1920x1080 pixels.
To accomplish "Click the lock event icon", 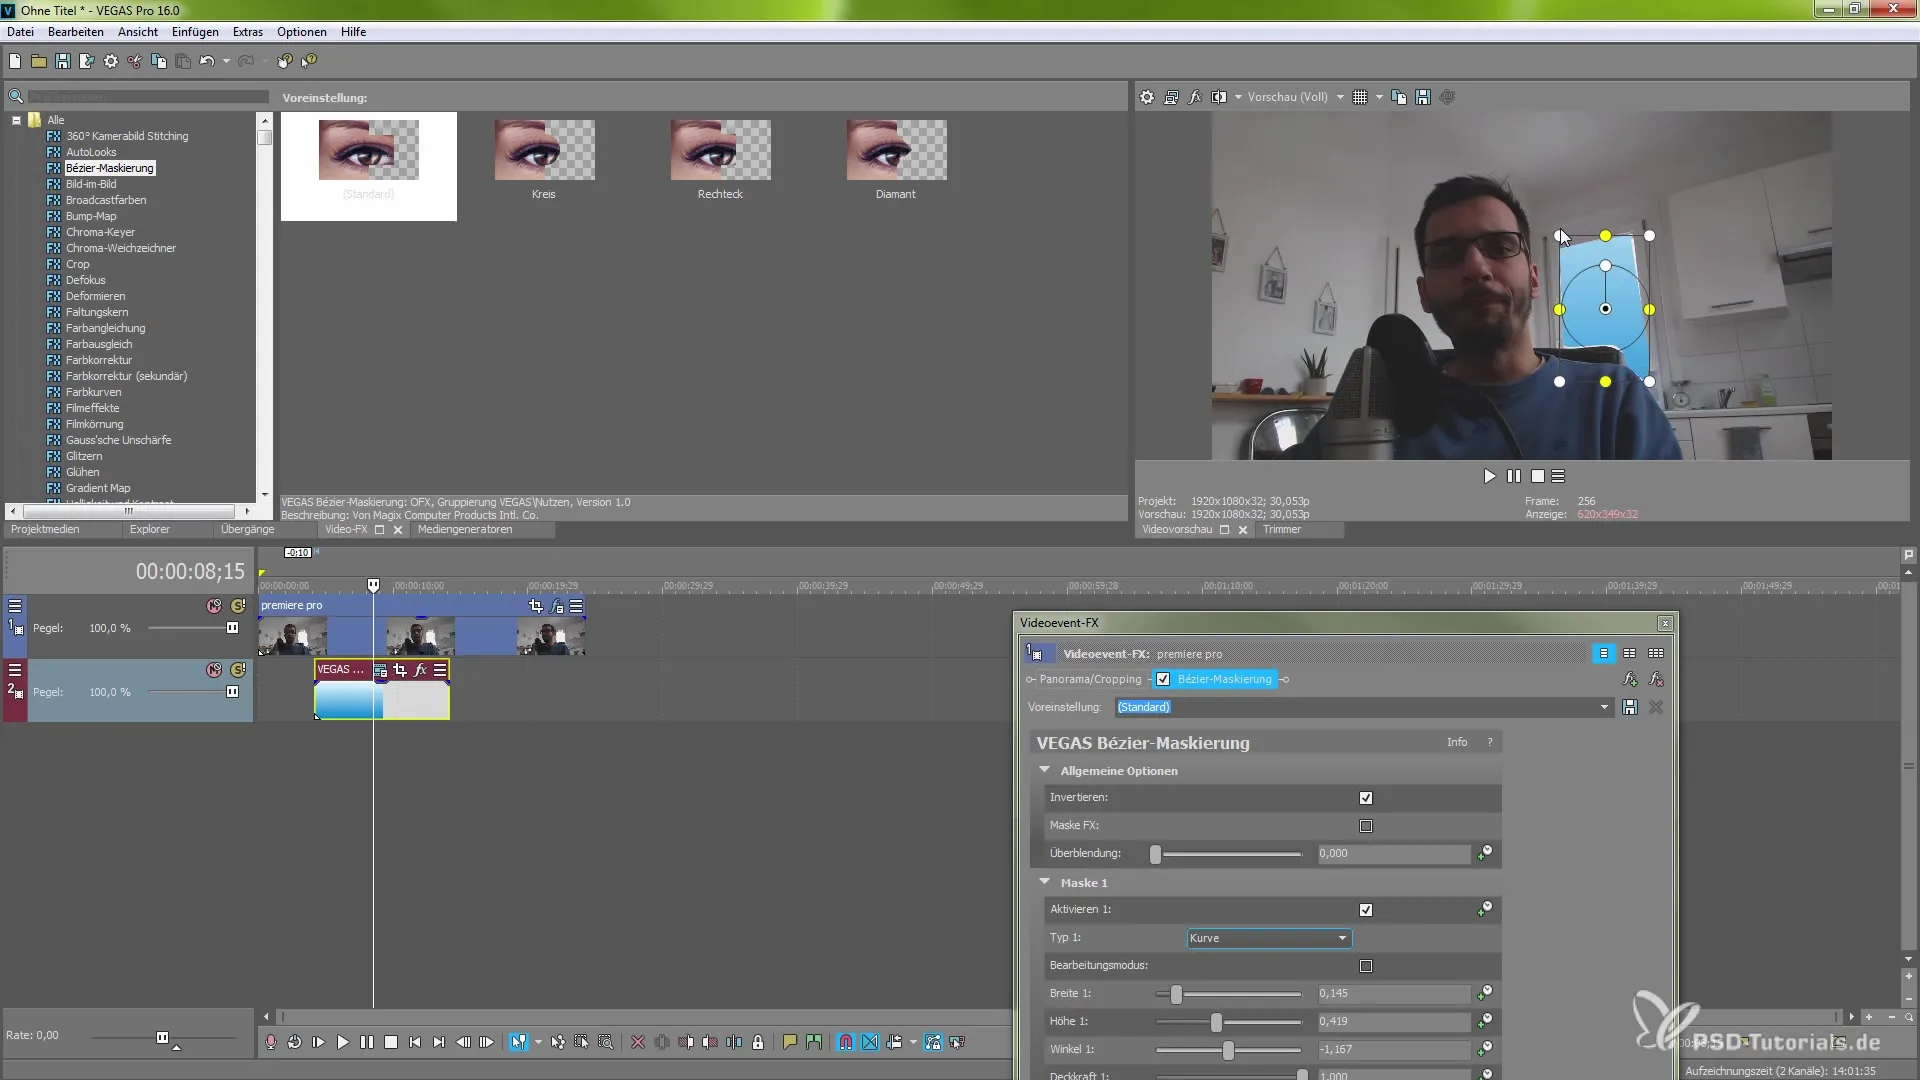I will point(758,1042).
